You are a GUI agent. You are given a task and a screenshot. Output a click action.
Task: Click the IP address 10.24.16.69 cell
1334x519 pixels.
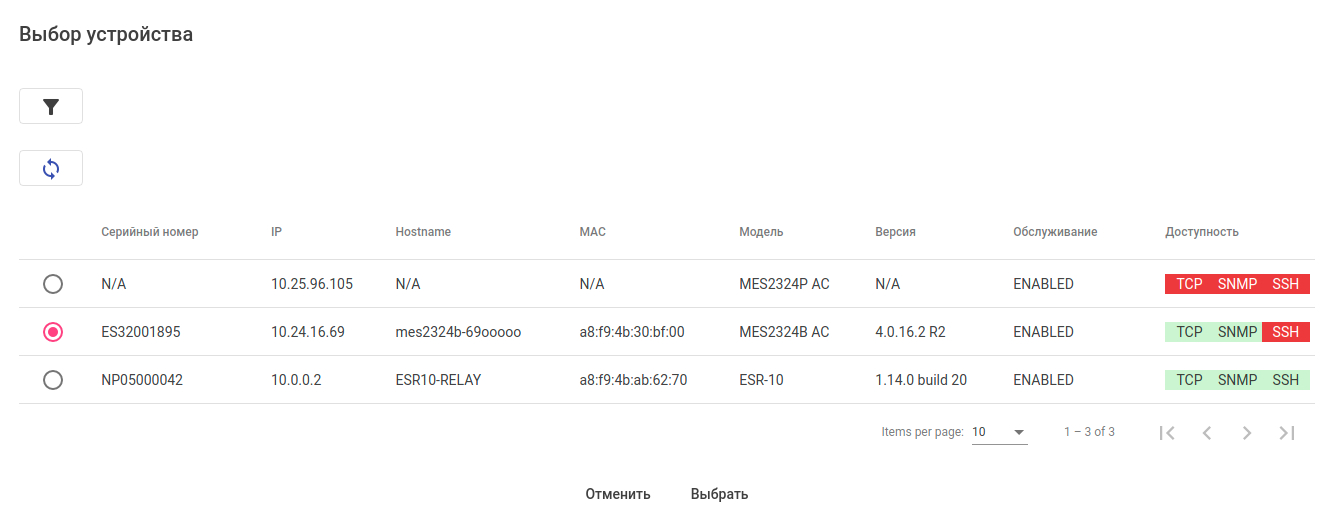(308, 332)
